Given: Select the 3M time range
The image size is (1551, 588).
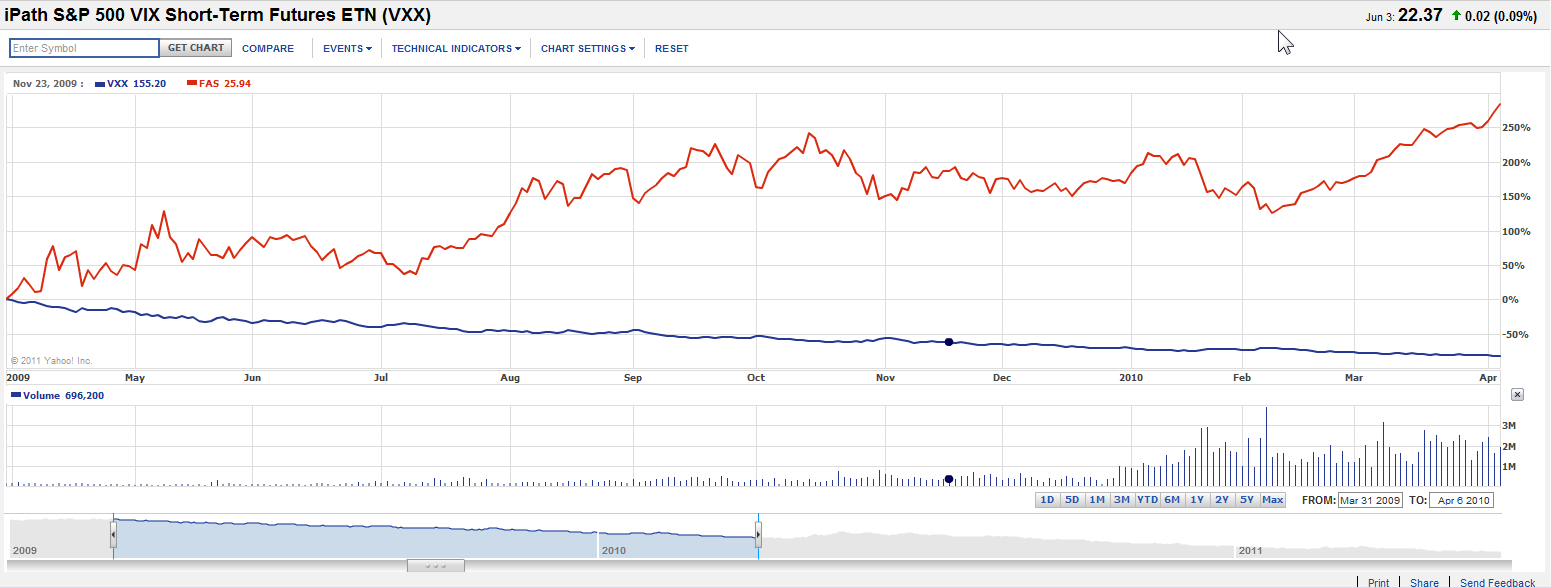Looking at the screenshot, I should pos(1122,499).
